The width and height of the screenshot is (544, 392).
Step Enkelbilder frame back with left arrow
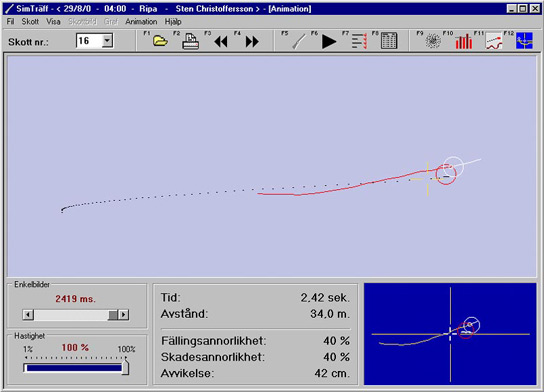tap(28, 315)
